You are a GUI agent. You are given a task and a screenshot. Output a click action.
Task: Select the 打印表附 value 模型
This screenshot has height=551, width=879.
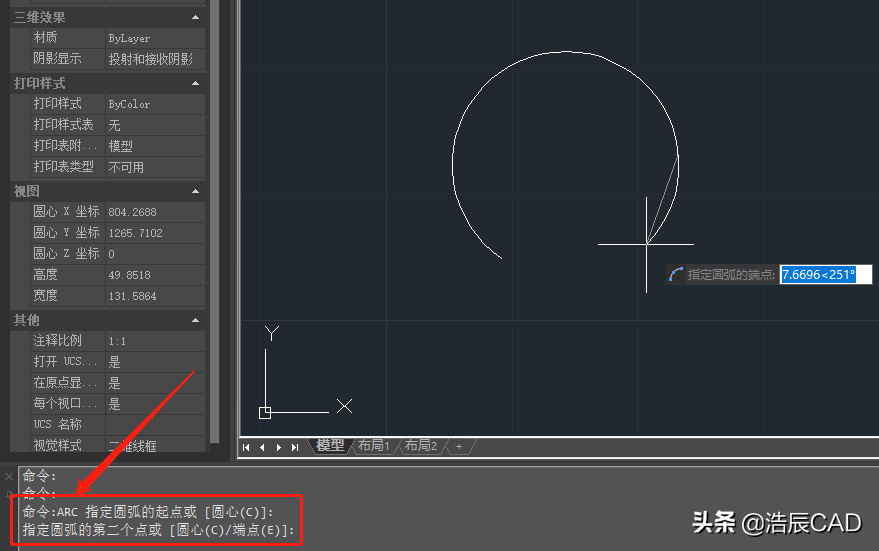[155, 146]
